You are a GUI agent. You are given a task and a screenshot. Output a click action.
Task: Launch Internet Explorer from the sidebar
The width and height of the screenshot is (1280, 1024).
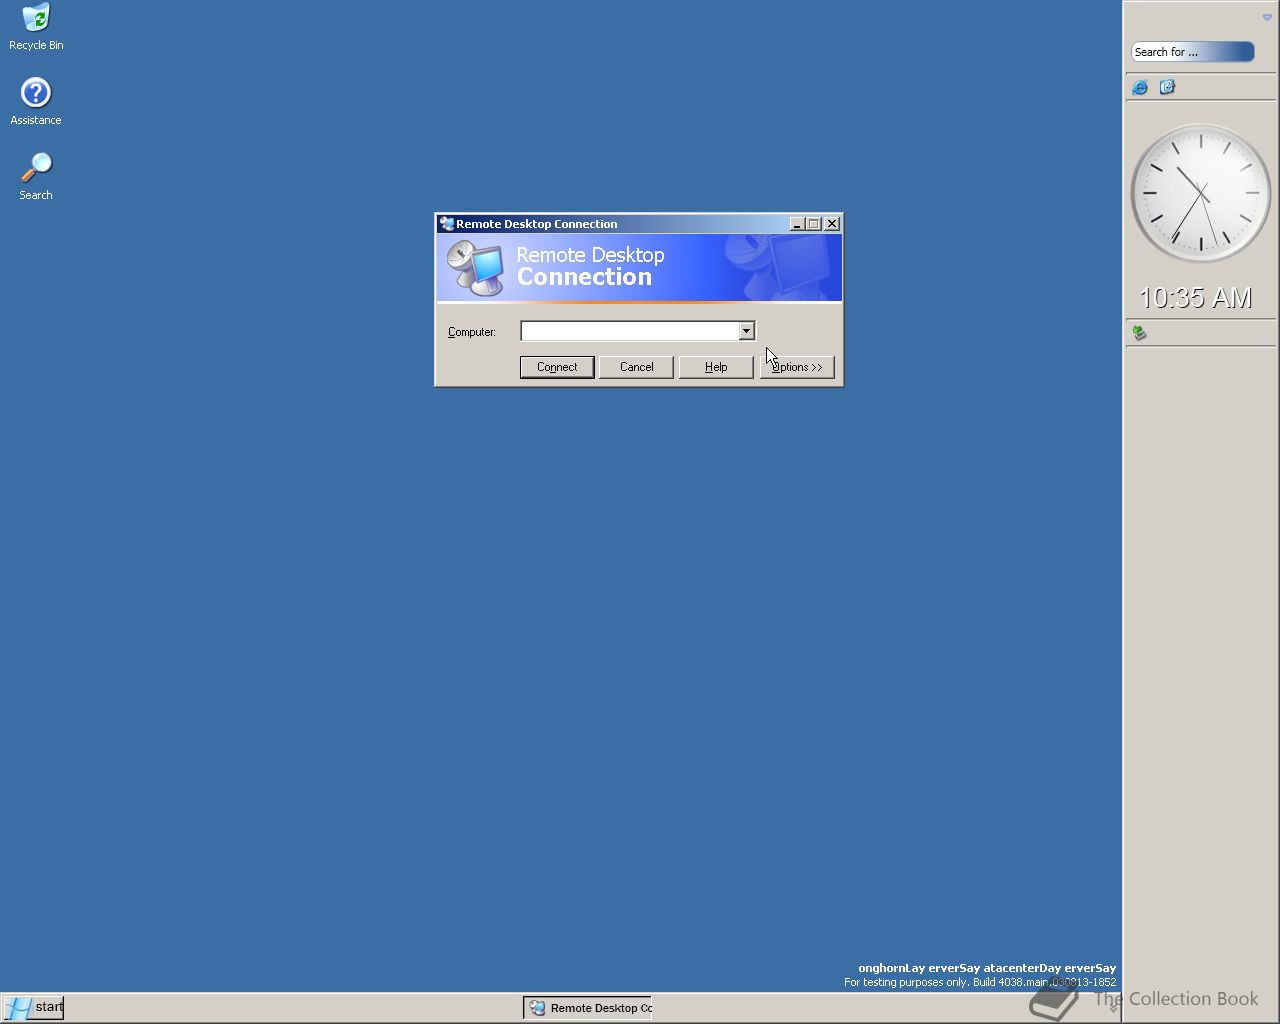point(1140,87)
